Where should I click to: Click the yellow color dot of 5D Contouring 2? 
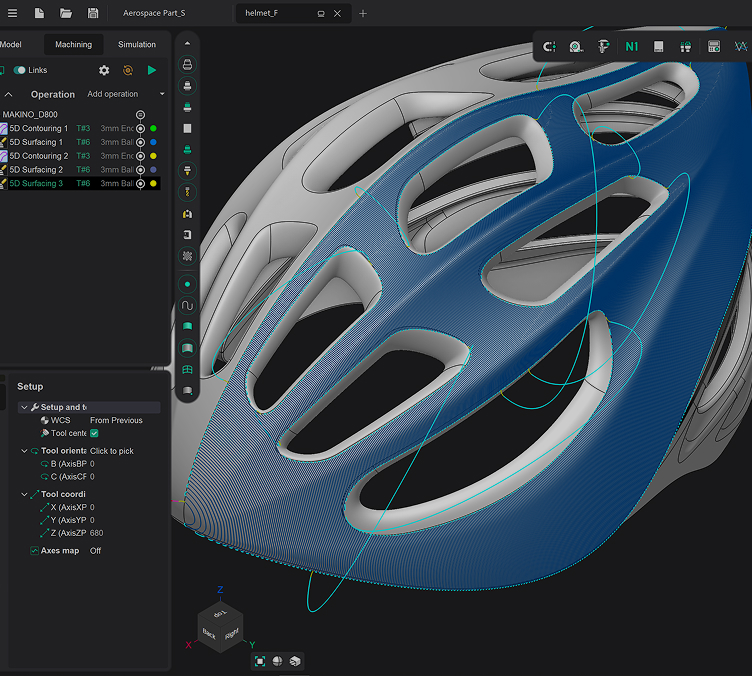pyautogui.click(x=153, y=156)
